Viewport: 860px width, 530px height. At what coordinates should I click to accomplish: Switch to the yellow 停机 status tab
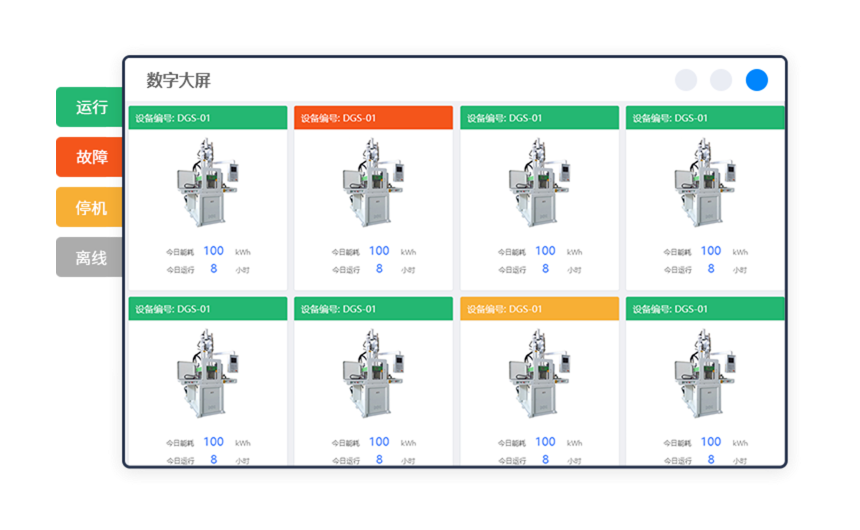click(x=90, y=207)
